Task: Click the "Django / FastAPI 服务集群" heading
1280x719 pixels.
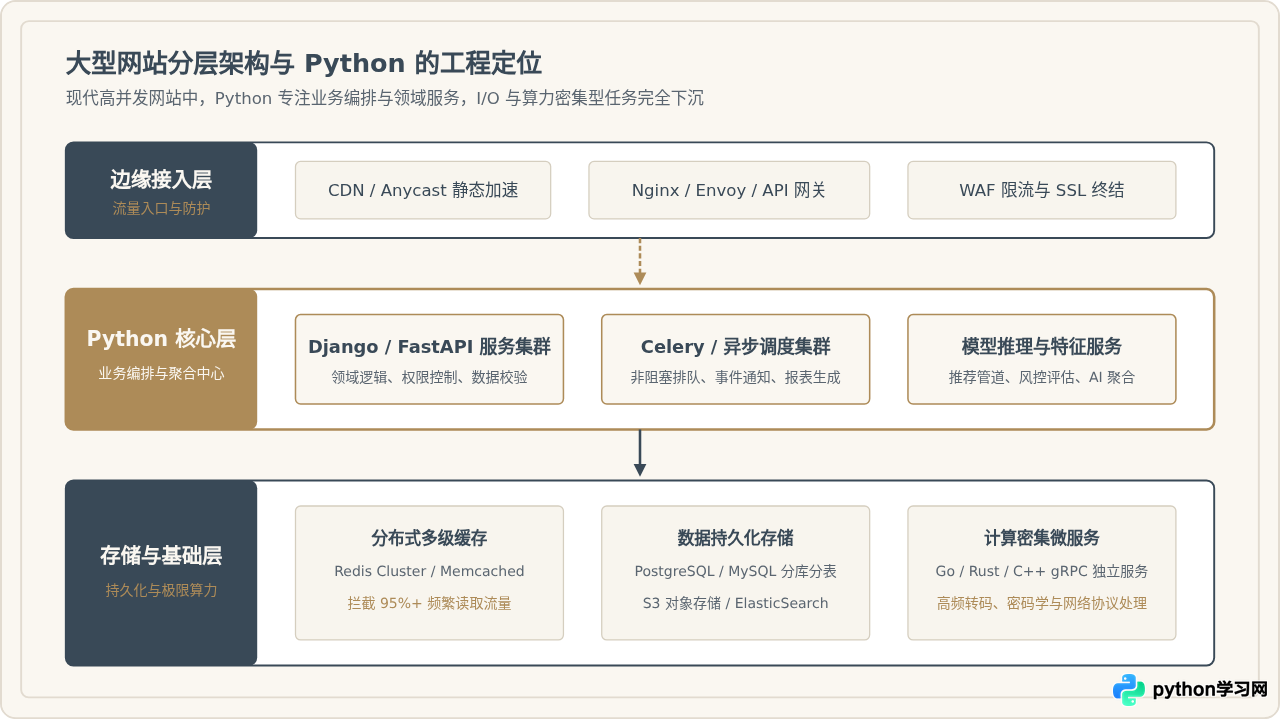Action: click(x=429, y=347)
